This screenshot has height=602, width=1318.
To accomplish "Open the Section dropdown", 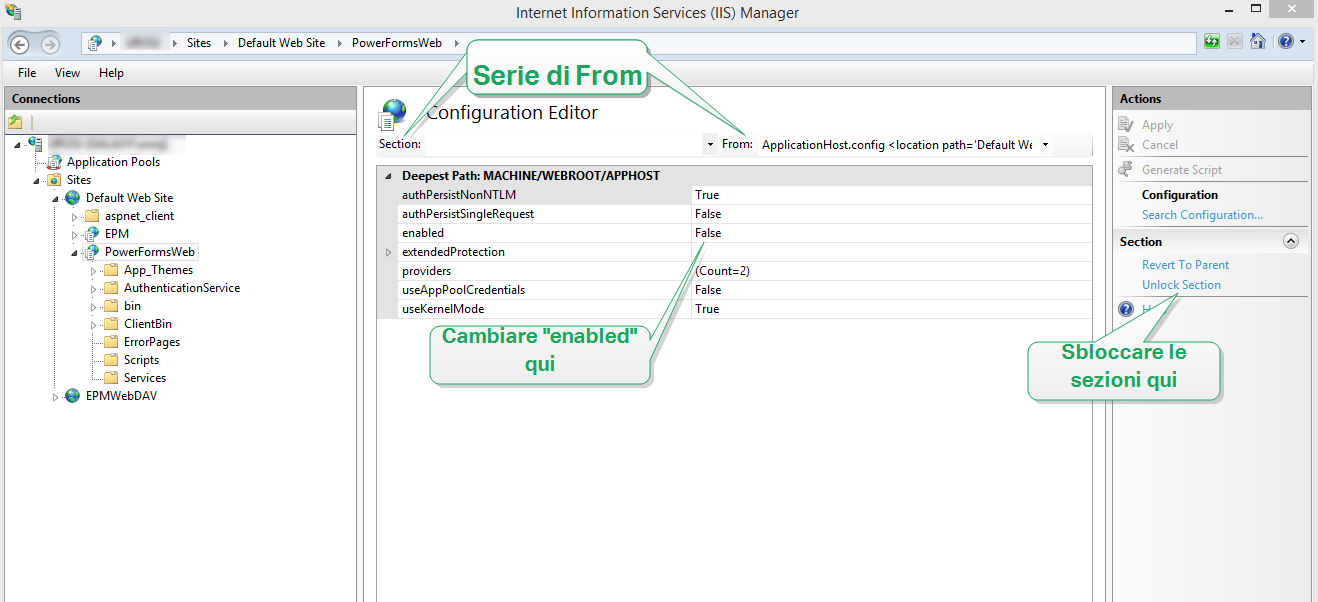I will 709,145.
